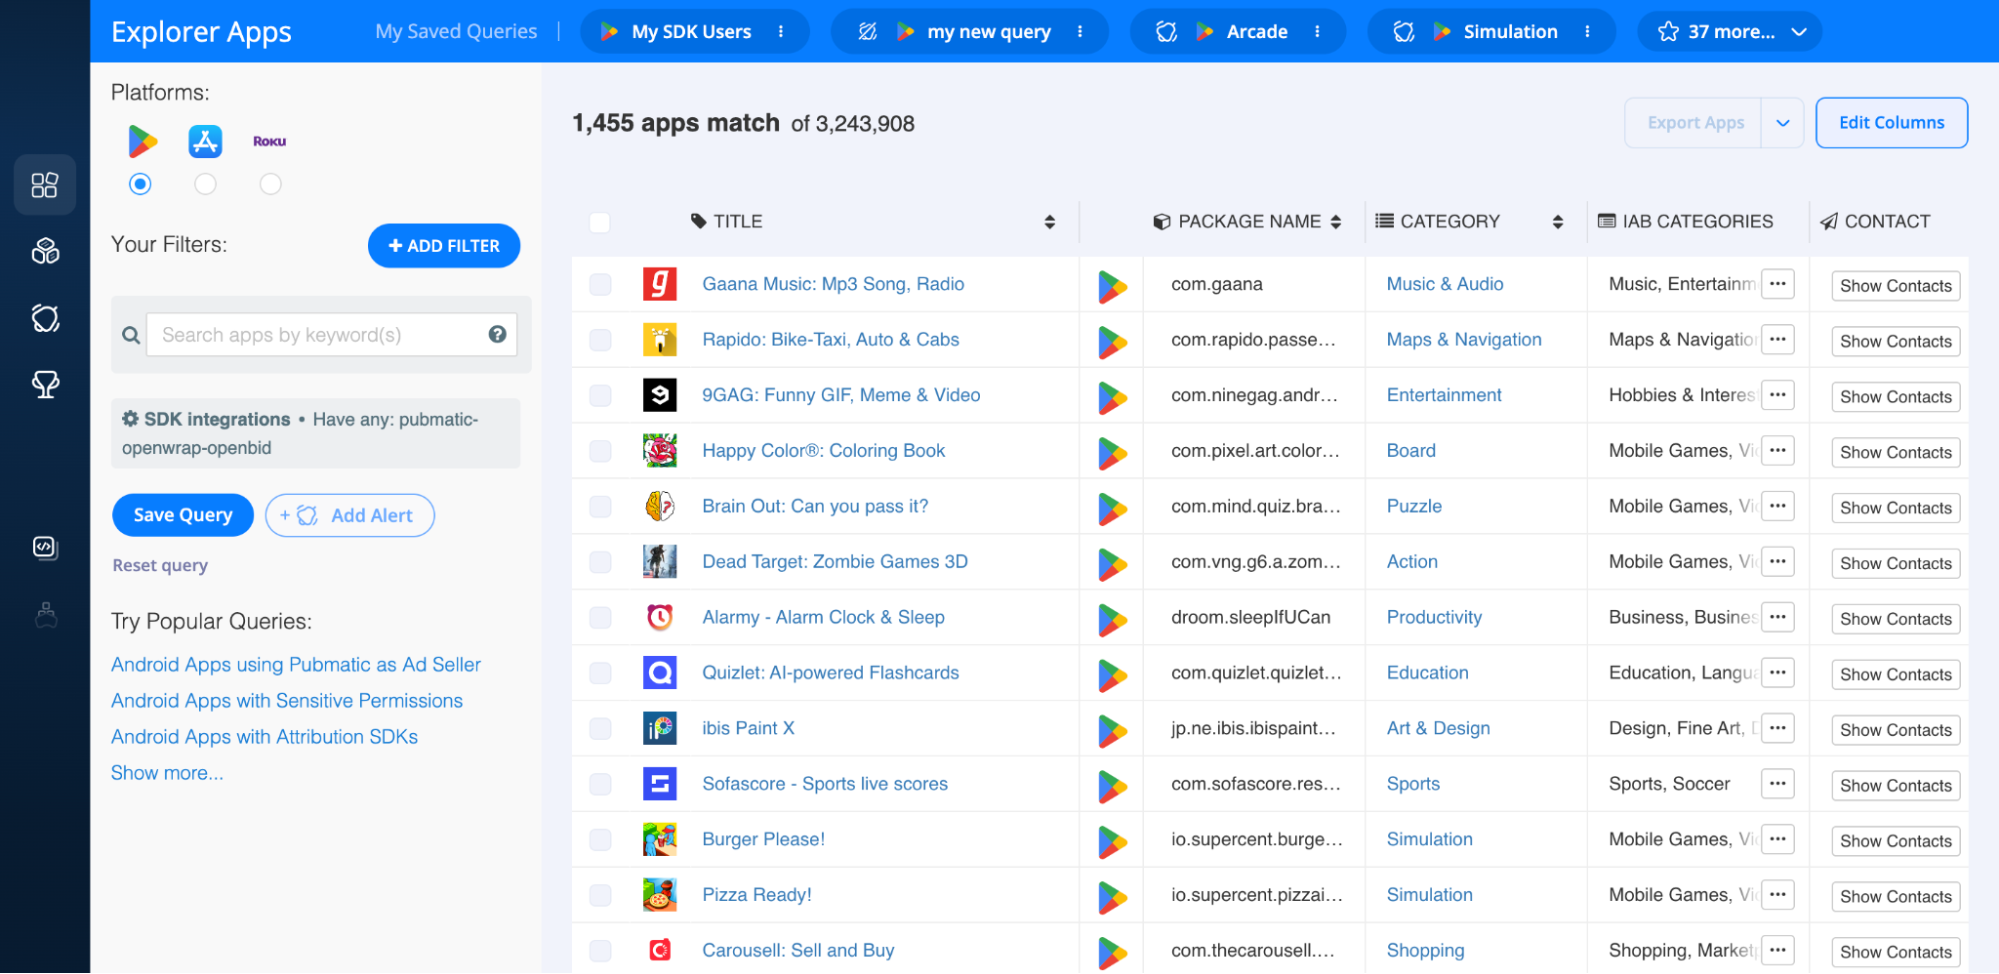Open my new query kebab menu

[1080, 32]
